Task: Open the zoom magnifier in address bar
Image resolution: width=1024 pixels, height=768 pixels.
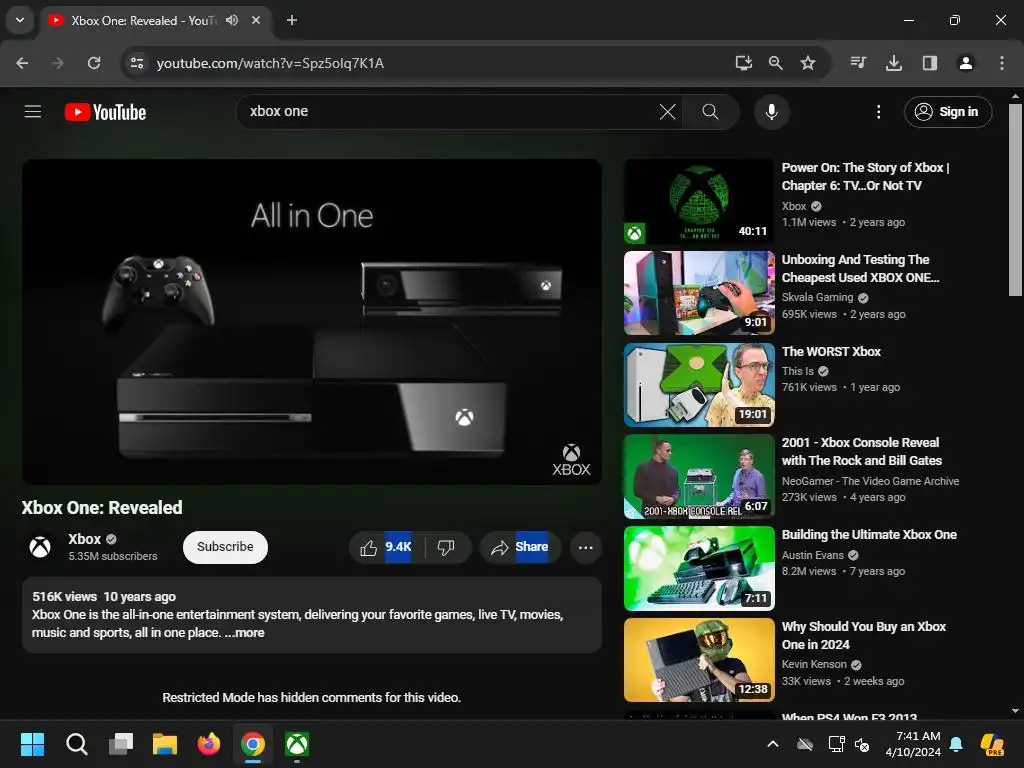Action: click(x=776, y=63)
